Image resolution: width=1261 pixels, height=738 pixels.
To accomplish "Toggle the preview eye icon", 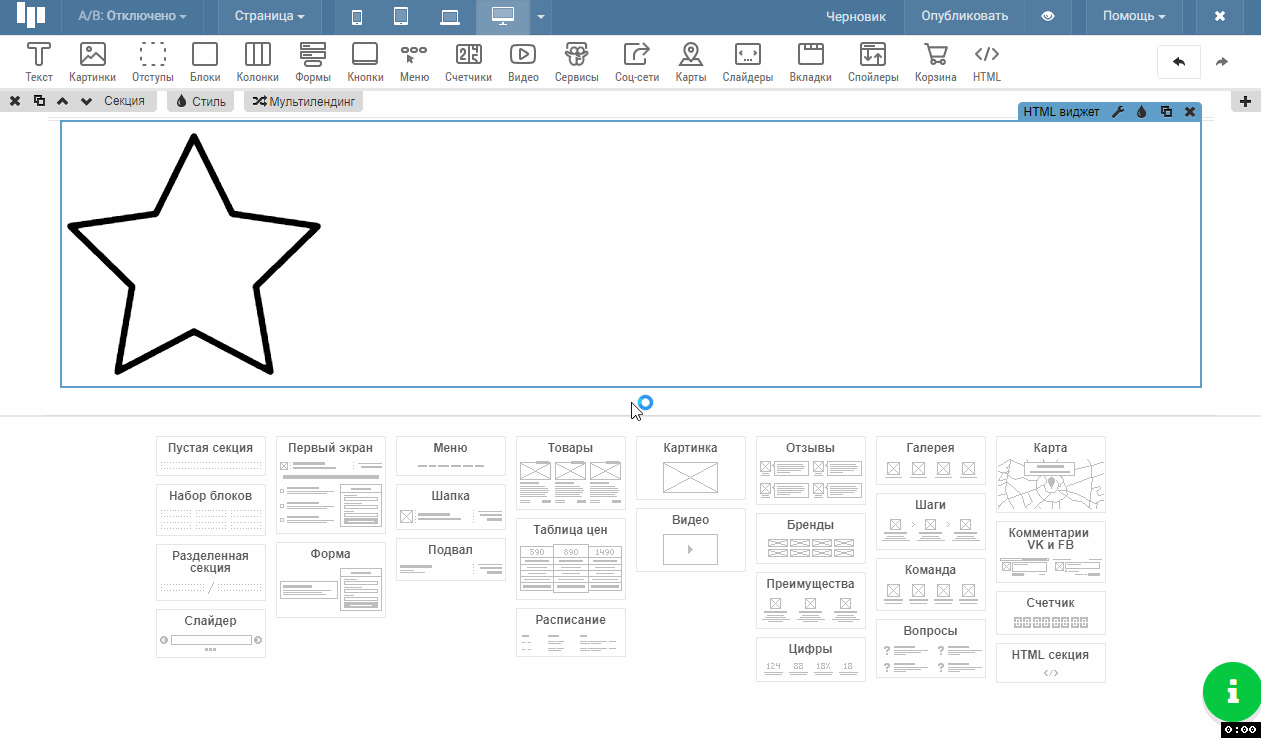I will coord(1047,16).
